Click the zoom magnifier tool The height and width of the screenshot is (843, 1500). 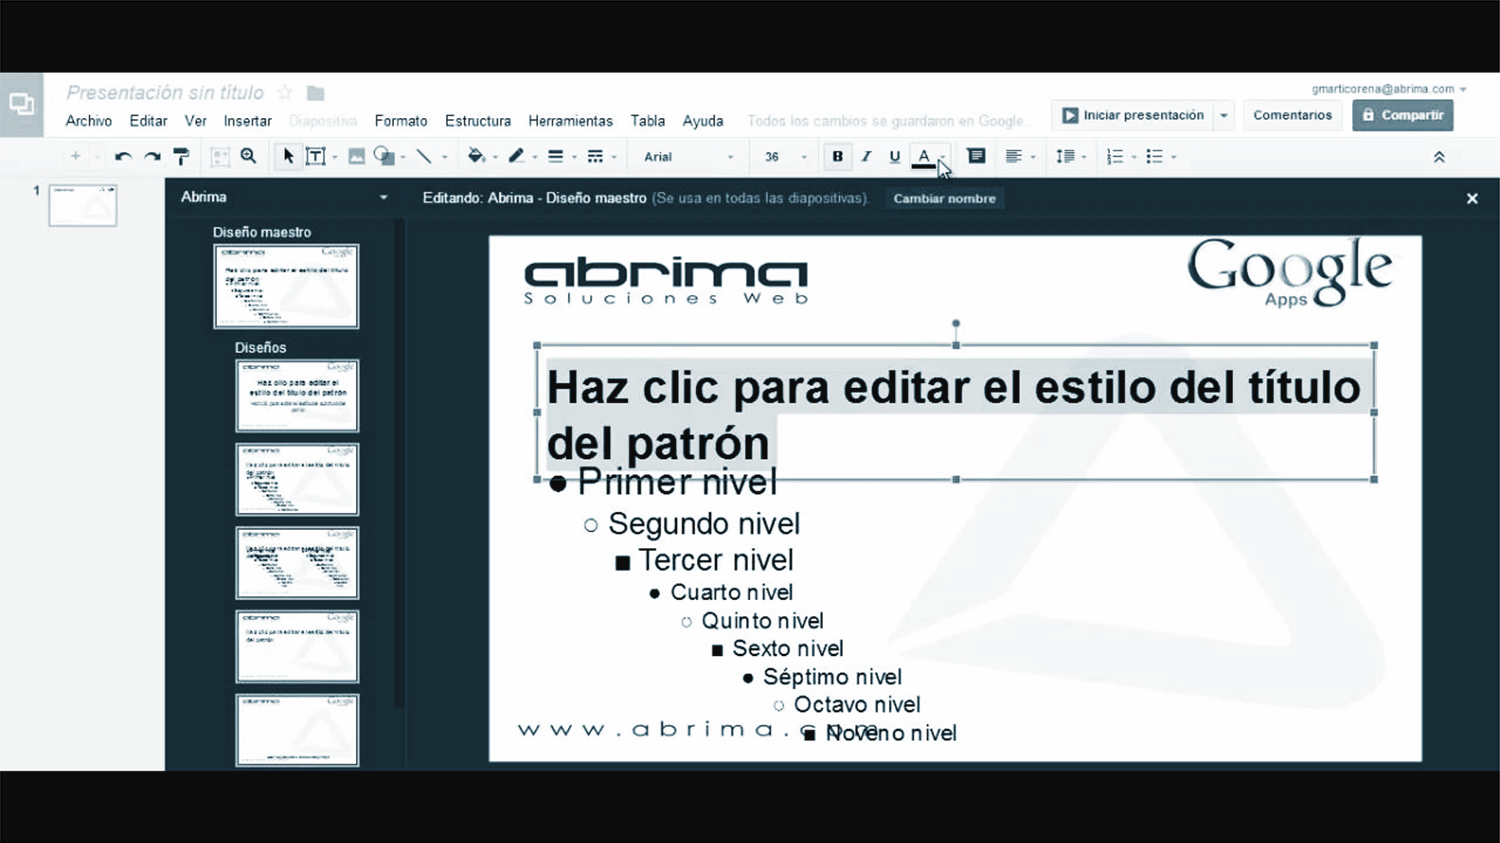248,156
